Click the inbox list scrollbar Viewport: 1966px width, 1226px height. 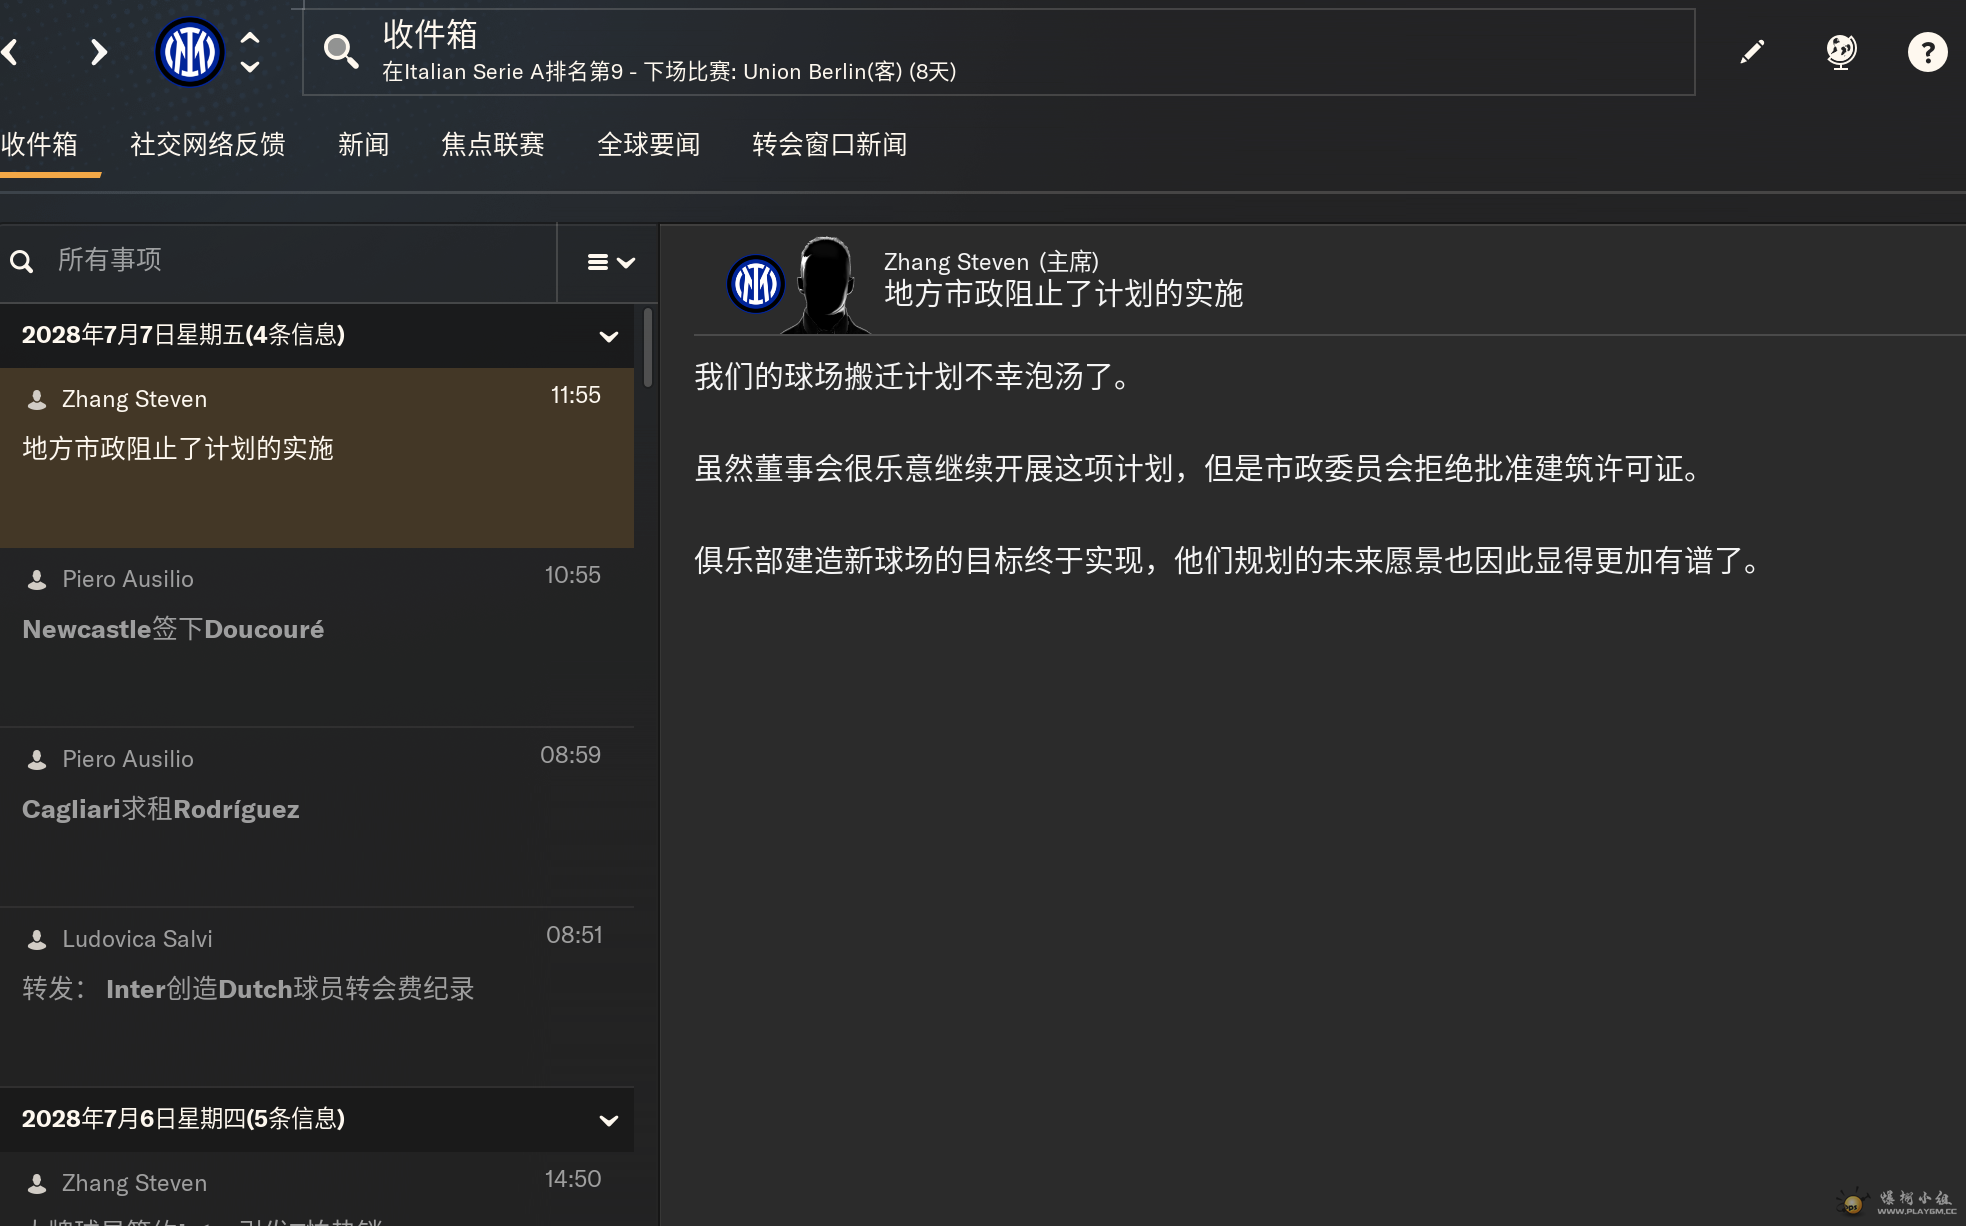click(x=648, y=348)
